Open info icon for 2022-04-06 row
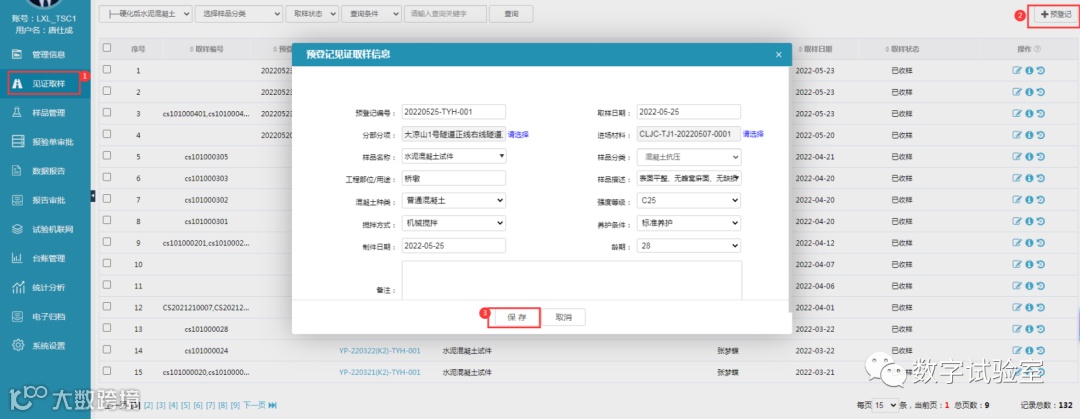Image resolution: width=1080 pixels, height=419 pixels. 1029,286
